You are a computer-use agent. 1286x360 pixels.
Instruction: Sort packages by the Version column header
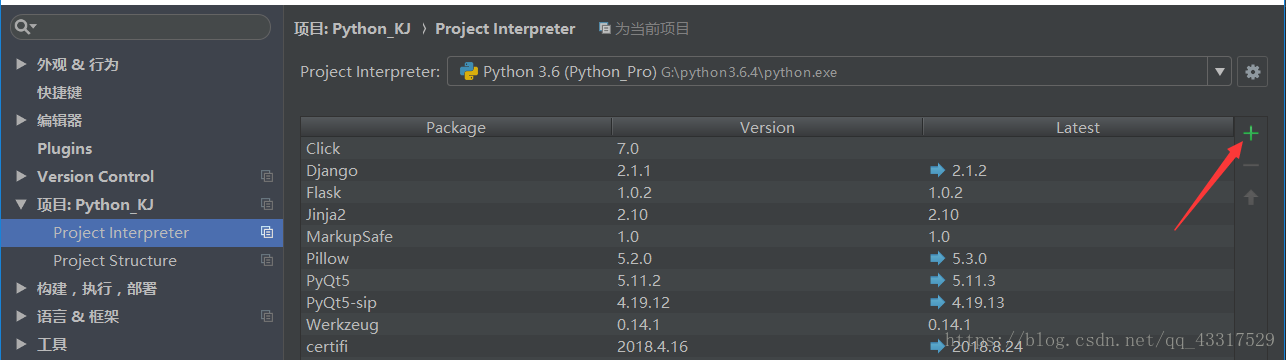[767, 127]
